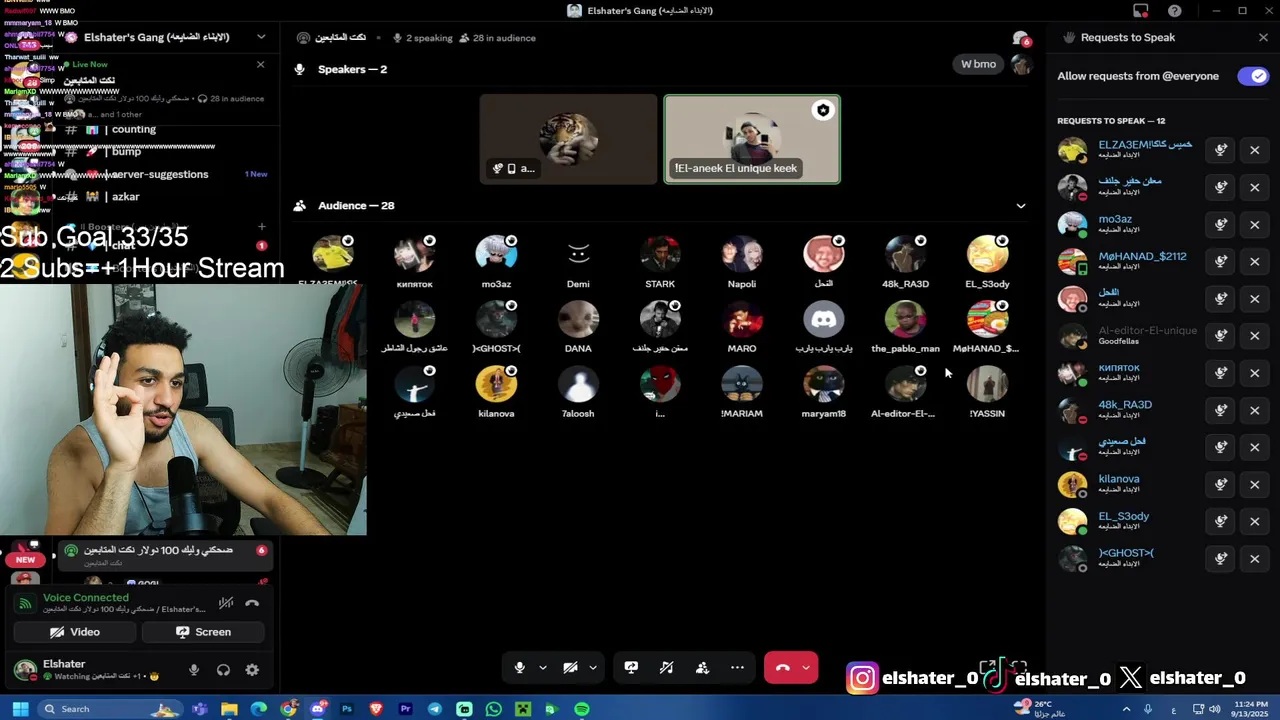Toggle Allow requests from @everyone switch
This screenshot has height=720, width=1280.
1253,76
